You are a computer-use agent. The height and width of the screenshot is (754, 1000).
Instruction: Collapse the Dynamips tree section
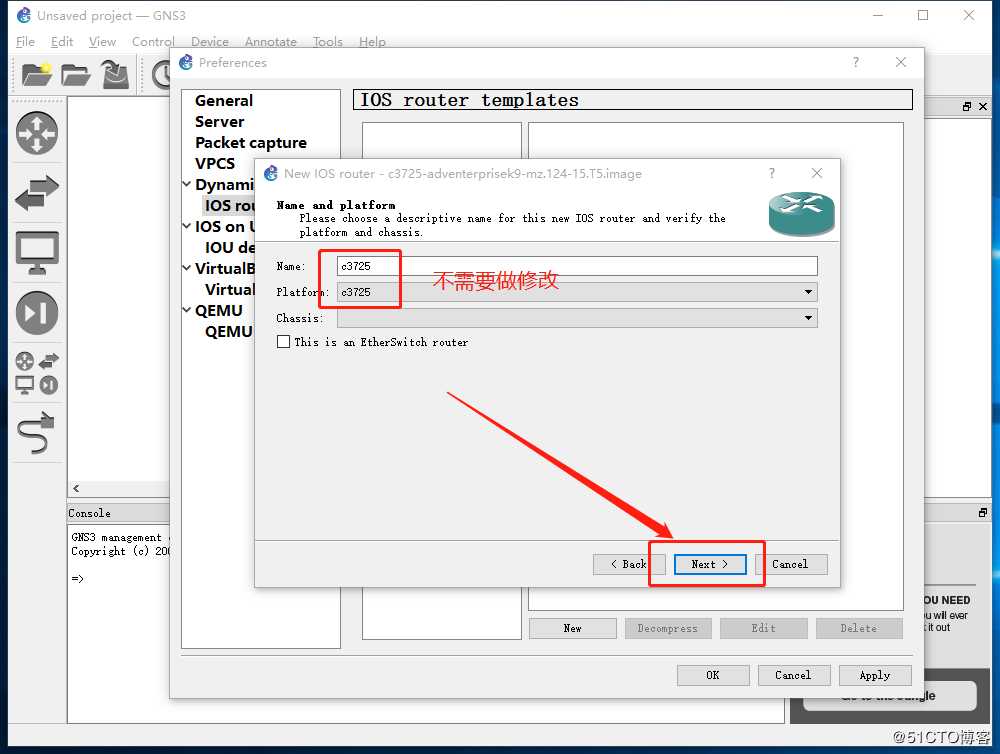tap(187, 184)
